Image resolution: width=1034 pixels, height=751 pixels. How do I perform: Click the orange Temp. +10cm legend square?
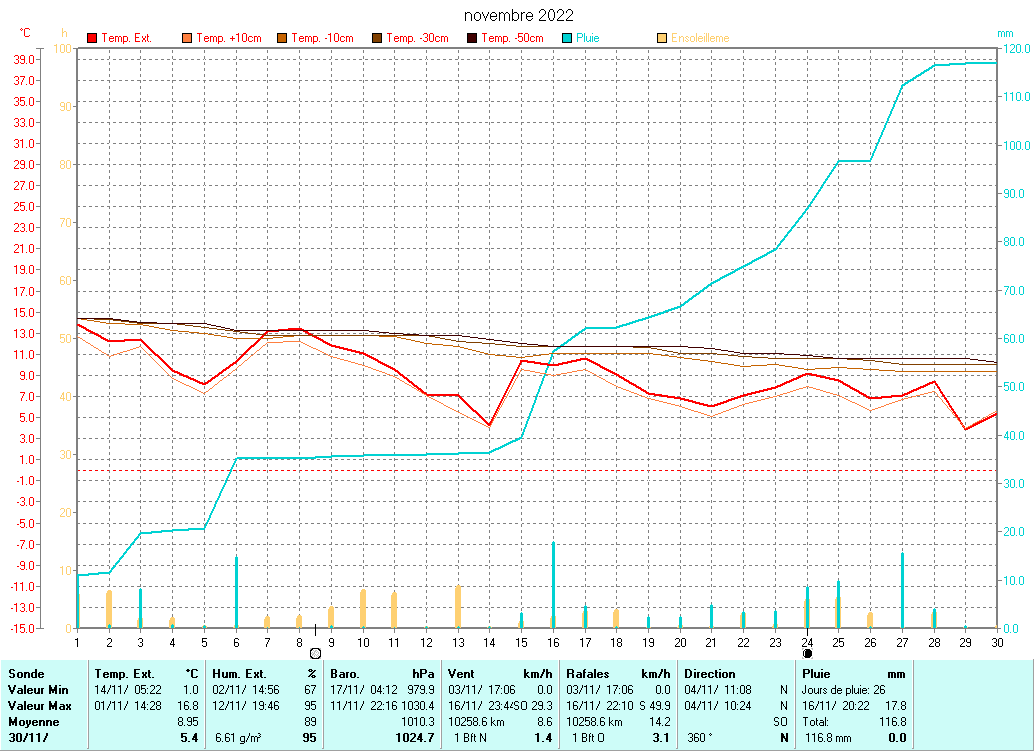click(x=187, y=38)
